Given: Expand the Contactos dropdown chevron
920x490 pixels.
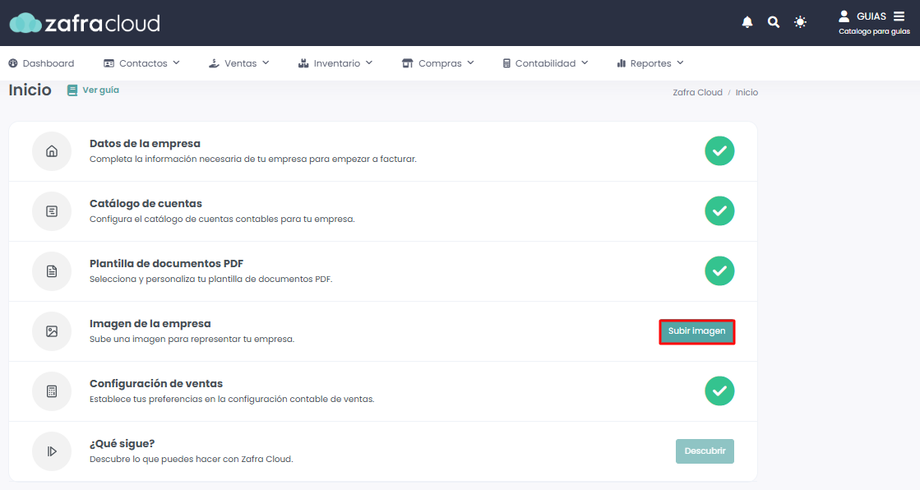Looking at the screenshot, I should coord(176,63).
